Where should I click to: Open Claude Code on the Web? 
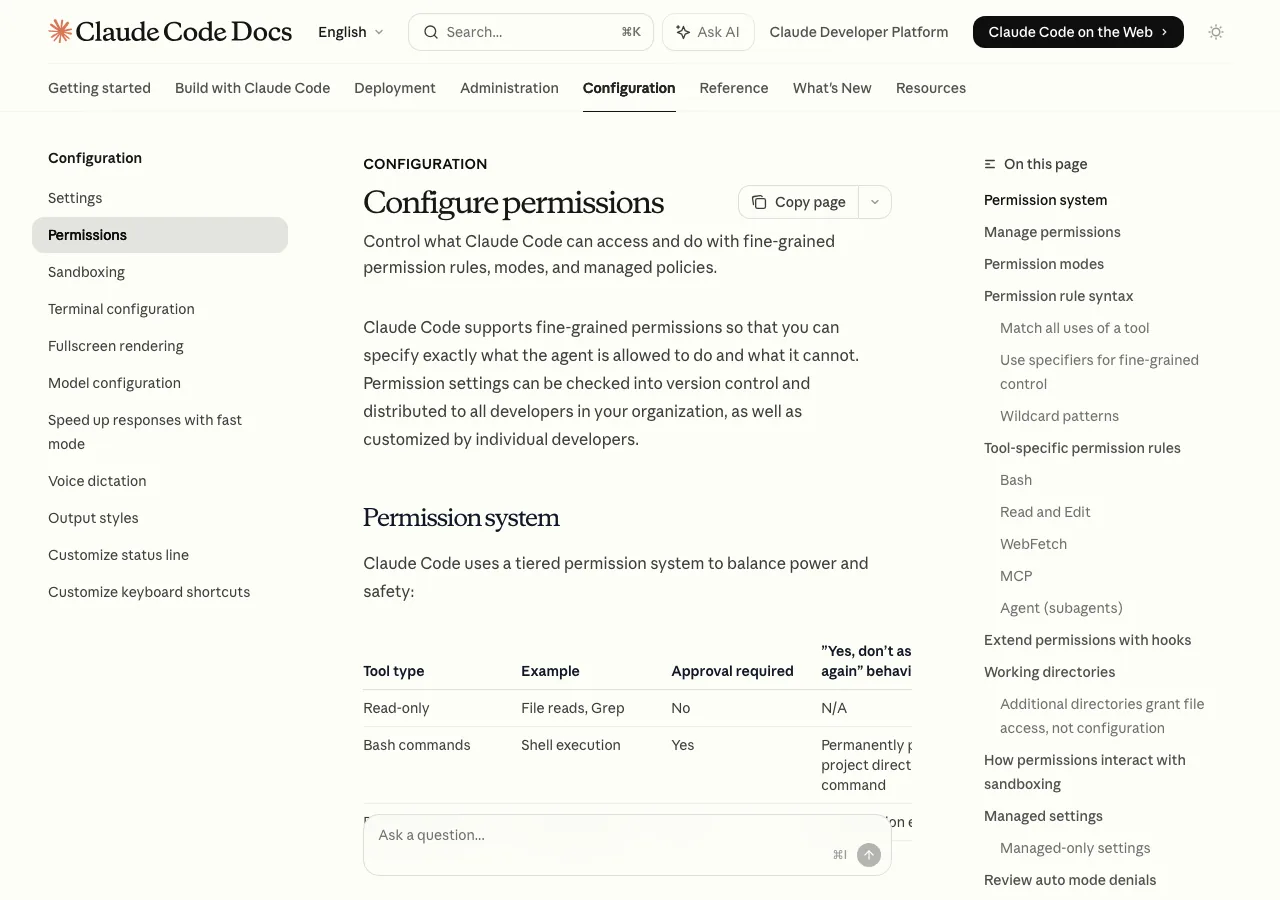click(x=1078, y=32)
